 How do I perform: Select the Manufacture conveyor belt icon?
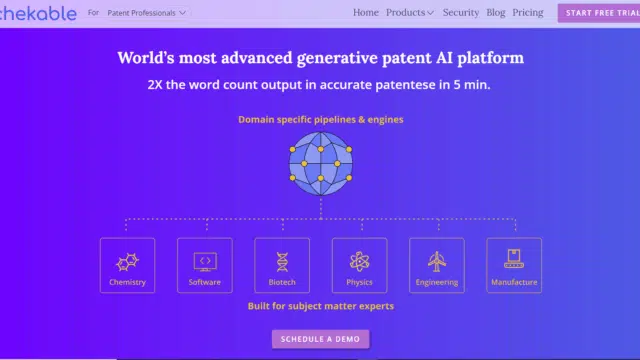coord(514,259)
